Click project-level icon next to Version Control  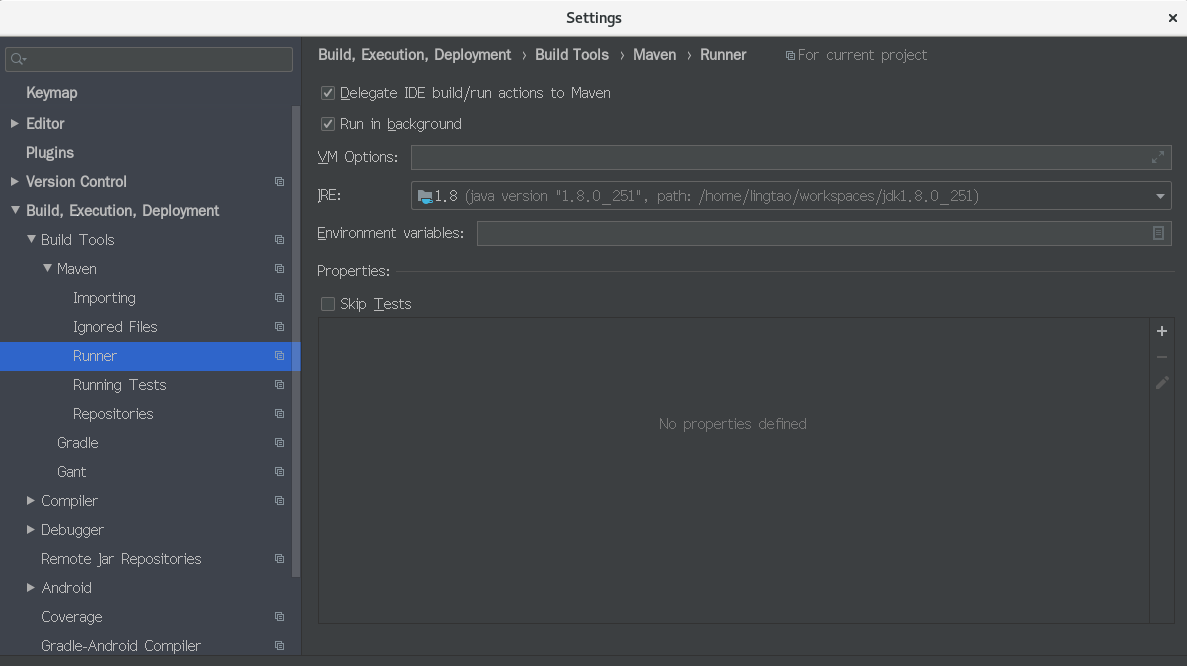[279, 182]
